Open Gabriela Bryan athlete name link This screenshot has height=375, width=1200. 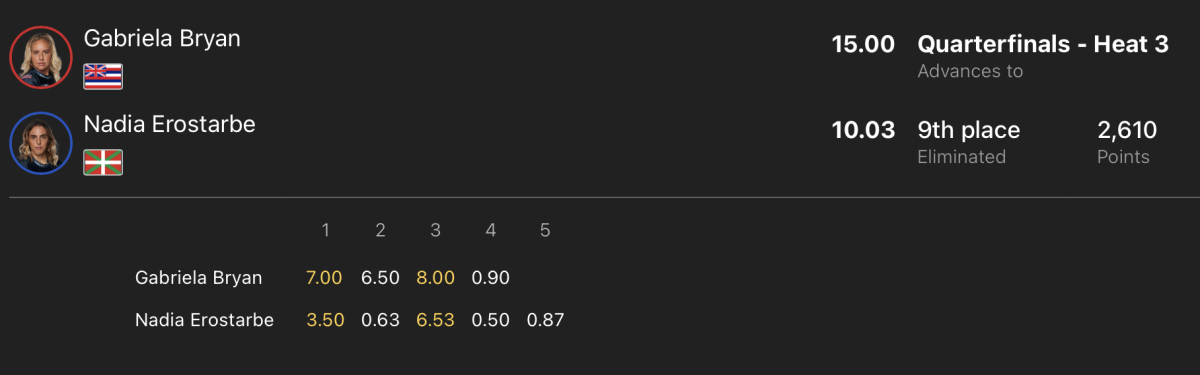click(x=162, y=38)
